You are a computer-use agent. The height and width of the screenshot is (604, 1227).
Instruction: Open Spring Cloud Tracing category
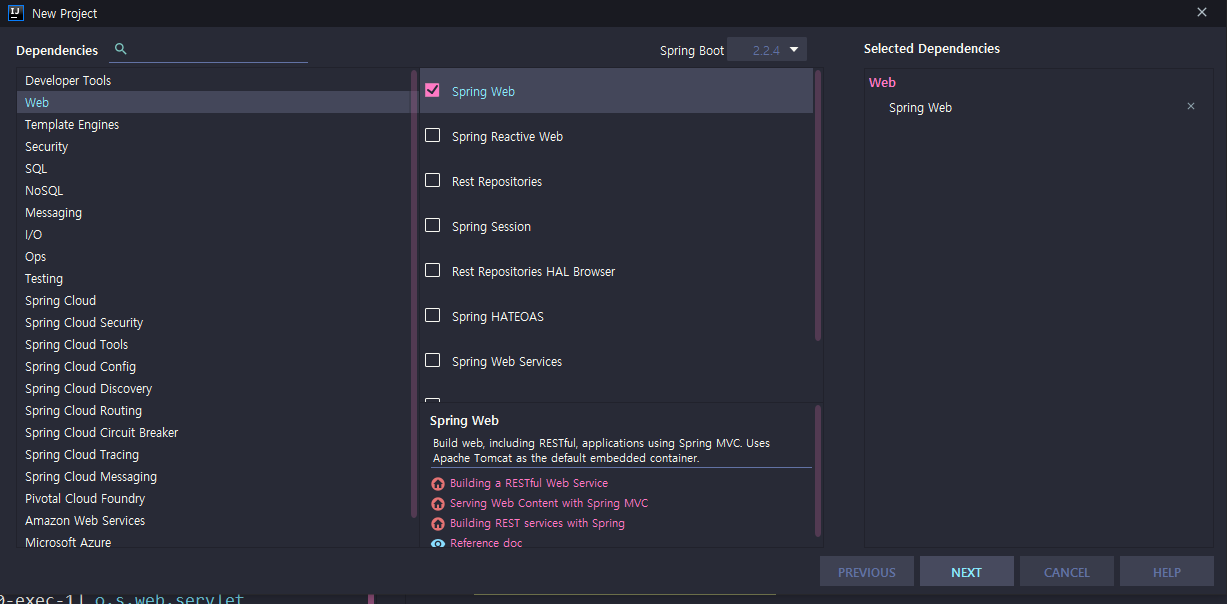coord(213,454)
